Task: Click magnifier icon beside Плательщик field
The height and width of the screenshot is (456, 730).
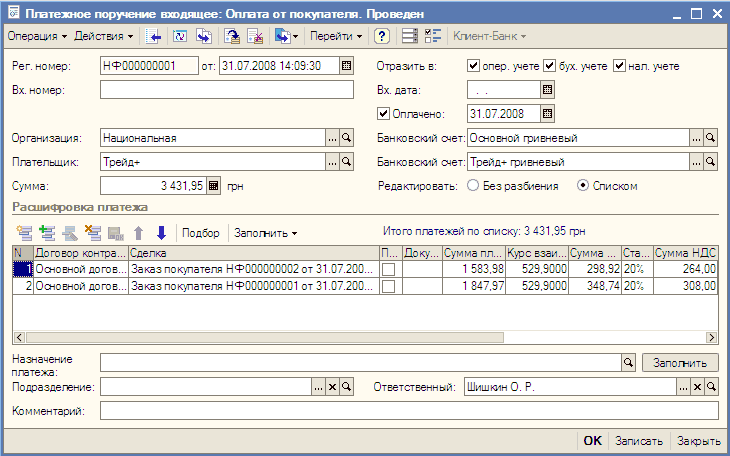Action: click(347, 161)
